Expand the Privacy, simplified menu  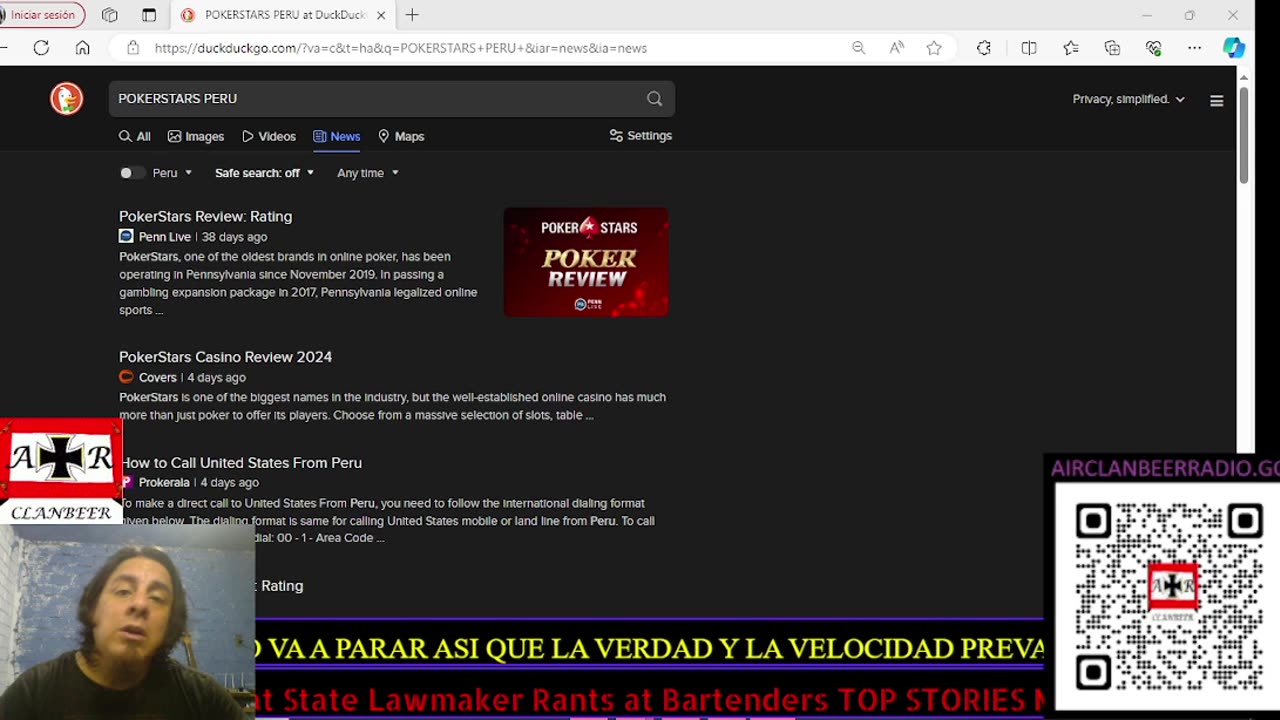coord(1128,99)
